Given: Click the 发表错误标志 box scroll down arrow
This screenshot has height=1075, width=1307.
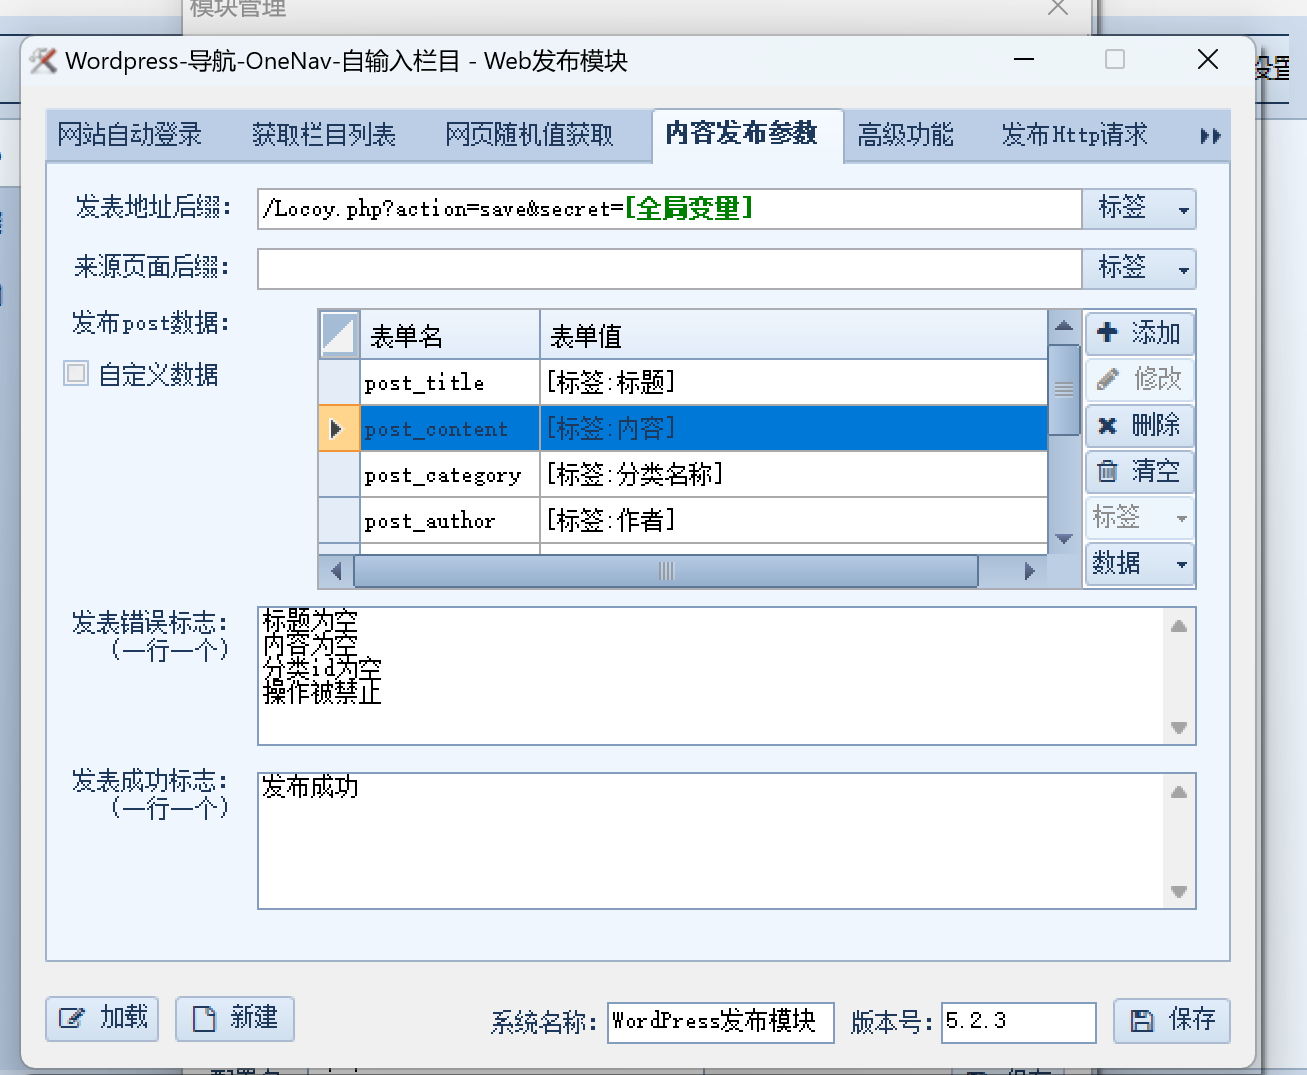Looking at the screenshot, I should coord(1179,728).
